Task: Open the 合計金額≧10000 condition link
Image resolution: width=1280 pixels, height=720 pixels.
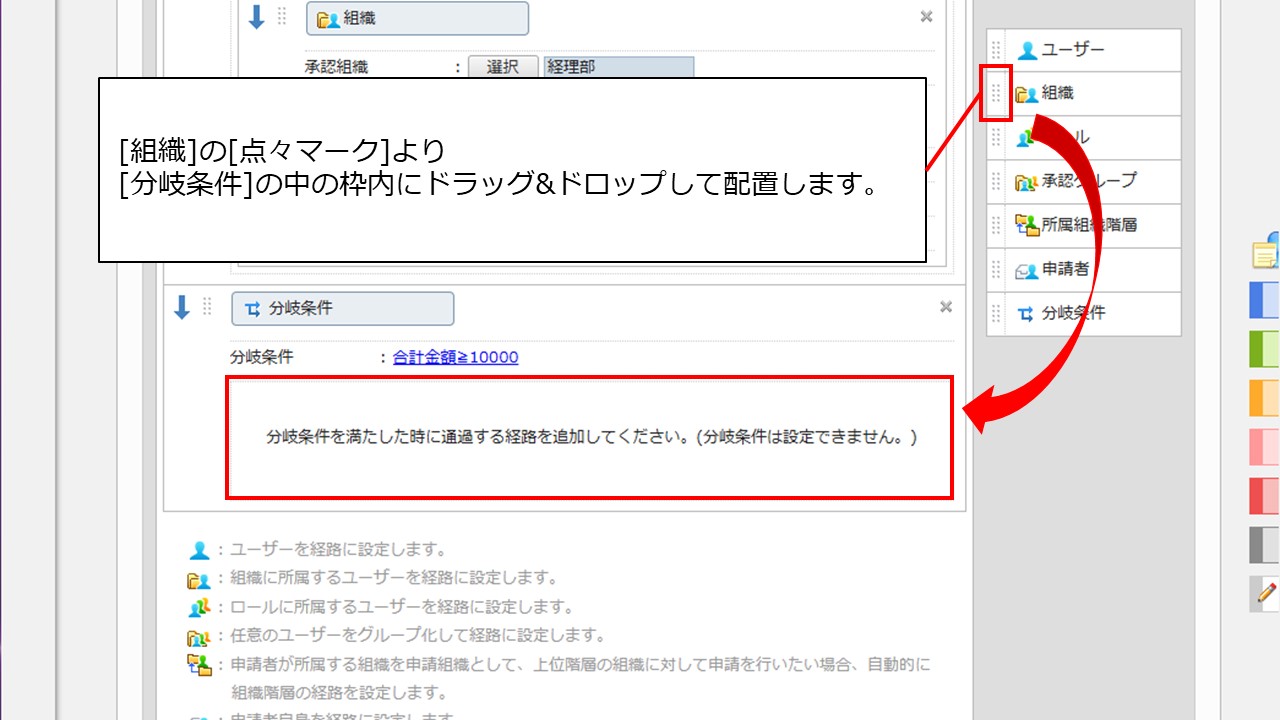Action: click(x=456, y=357)
